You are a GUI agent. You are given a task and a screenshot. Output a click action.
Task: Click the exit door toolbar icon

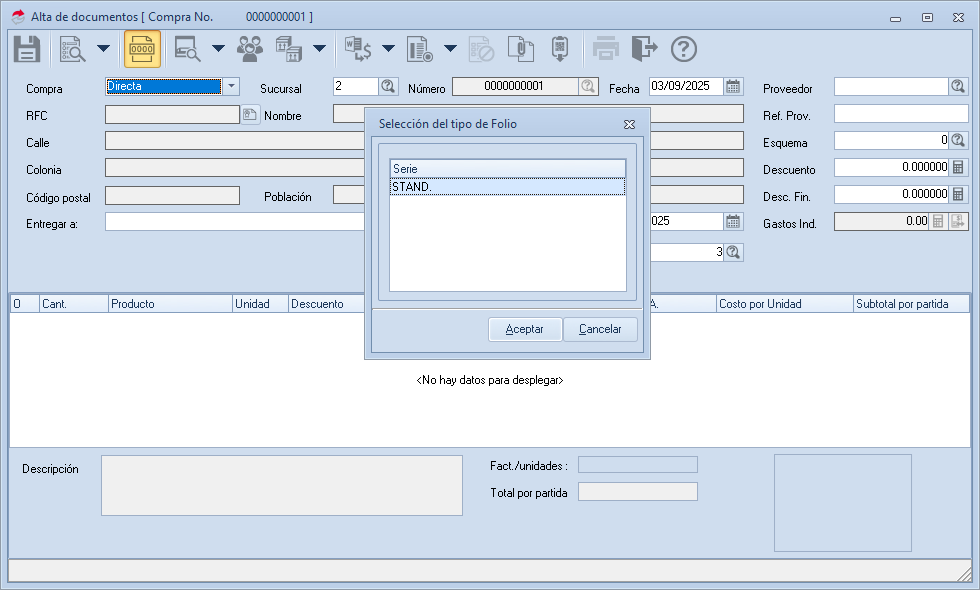click(645, 48)
